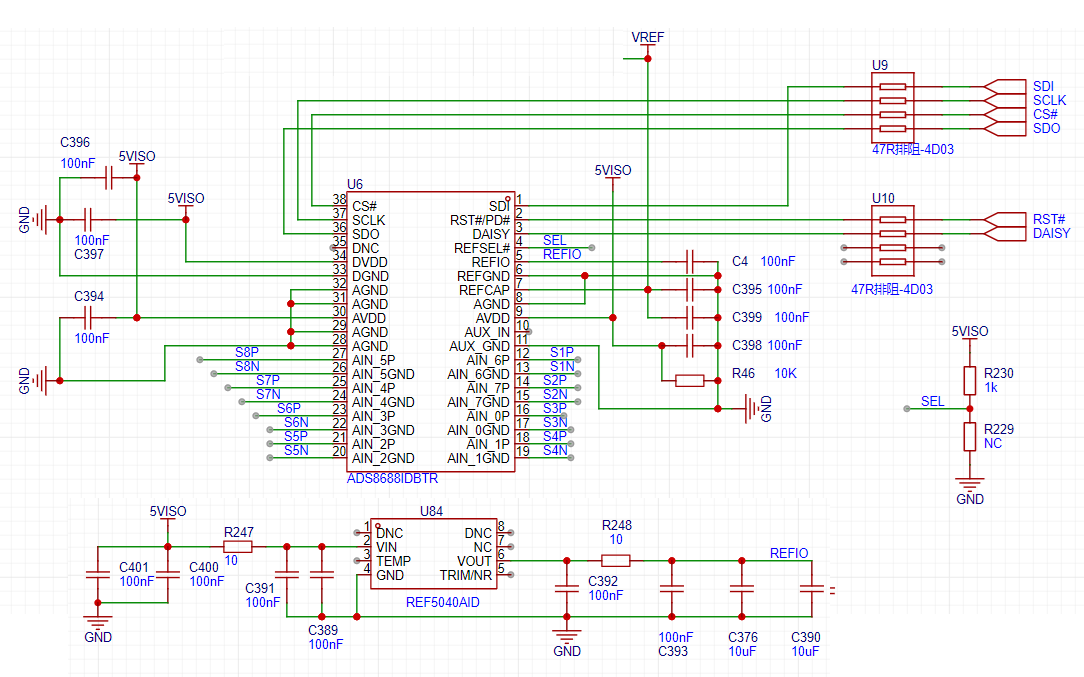Select the DVDD pin name on U6

coord(370,263)
